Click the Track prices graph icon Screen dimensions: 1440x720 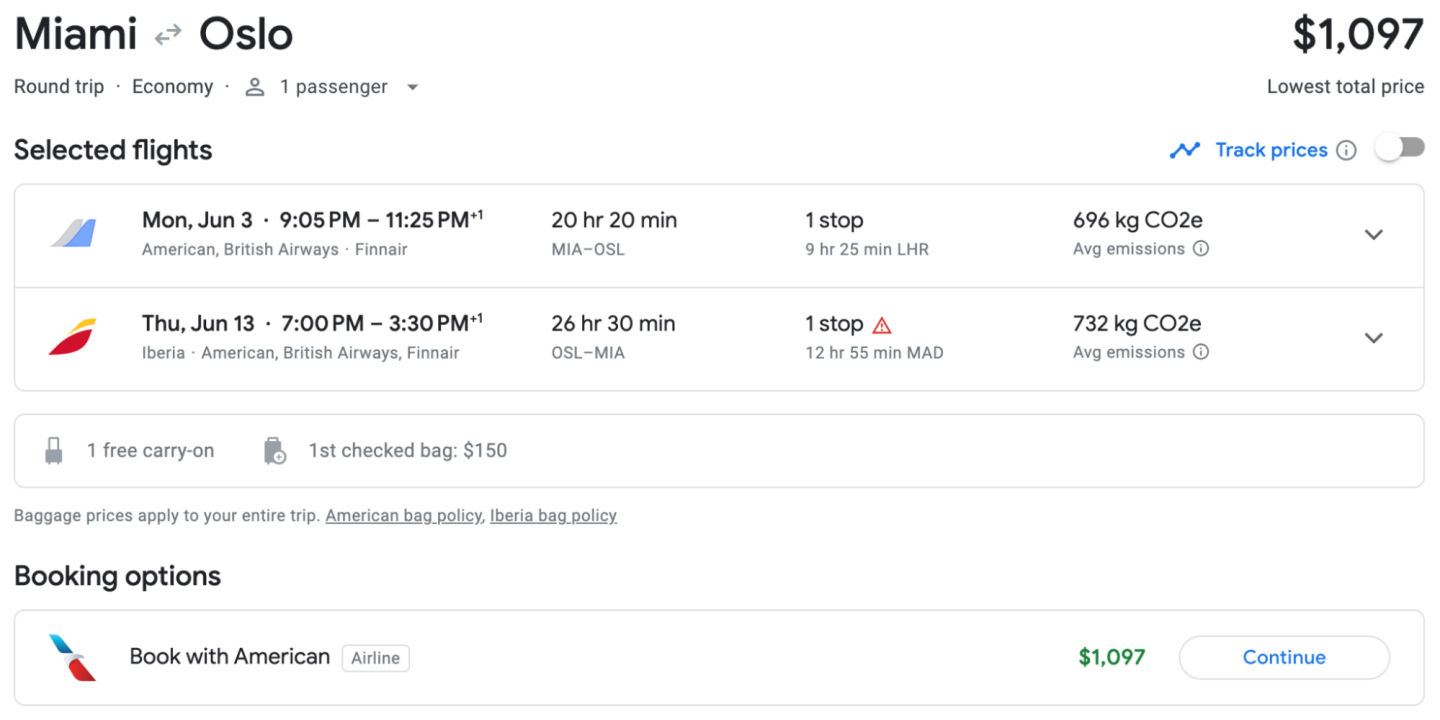coord(1185,150)
